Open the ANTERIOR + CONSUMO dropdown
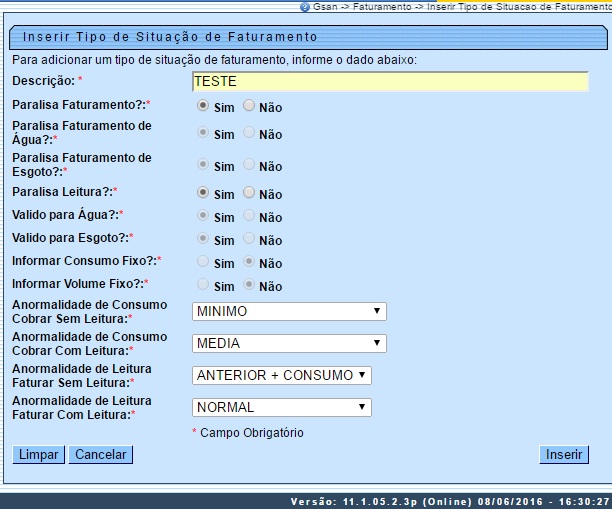Screen dimensions: 612x509 [x=281, y=375]
